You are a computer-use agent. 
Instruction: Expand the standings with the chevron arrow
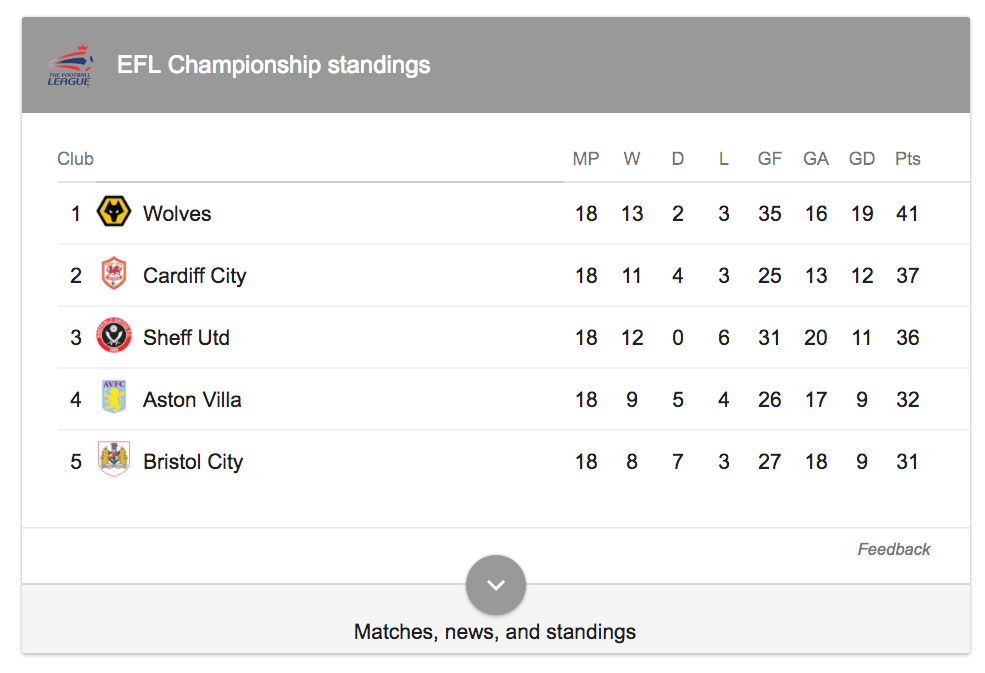(496, 584)
